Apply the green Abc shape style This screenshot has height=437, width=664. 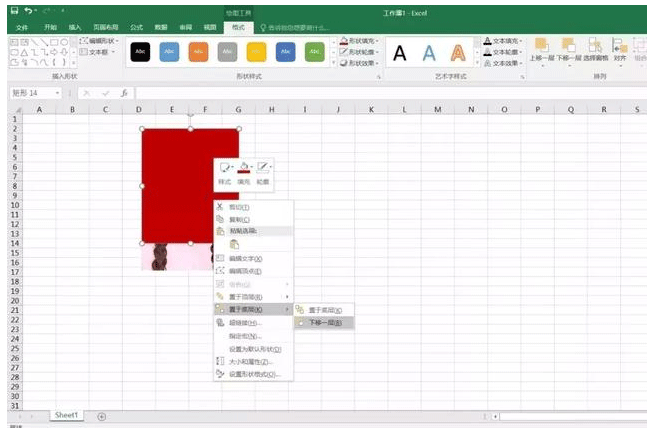pyautogui.click(x=315, y=52)
